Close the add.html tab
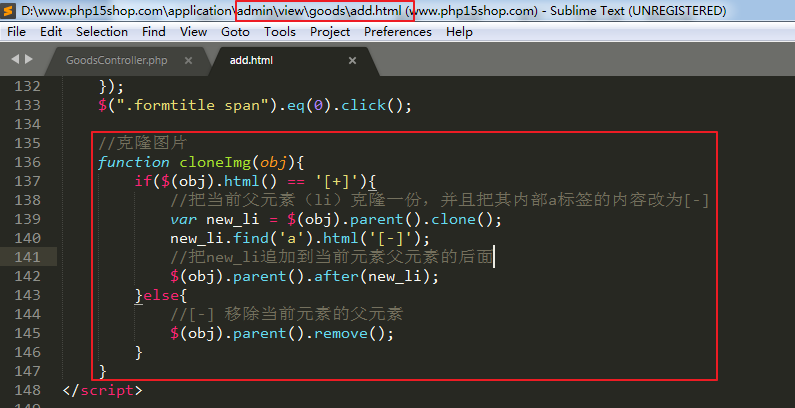 click(351, 60)
